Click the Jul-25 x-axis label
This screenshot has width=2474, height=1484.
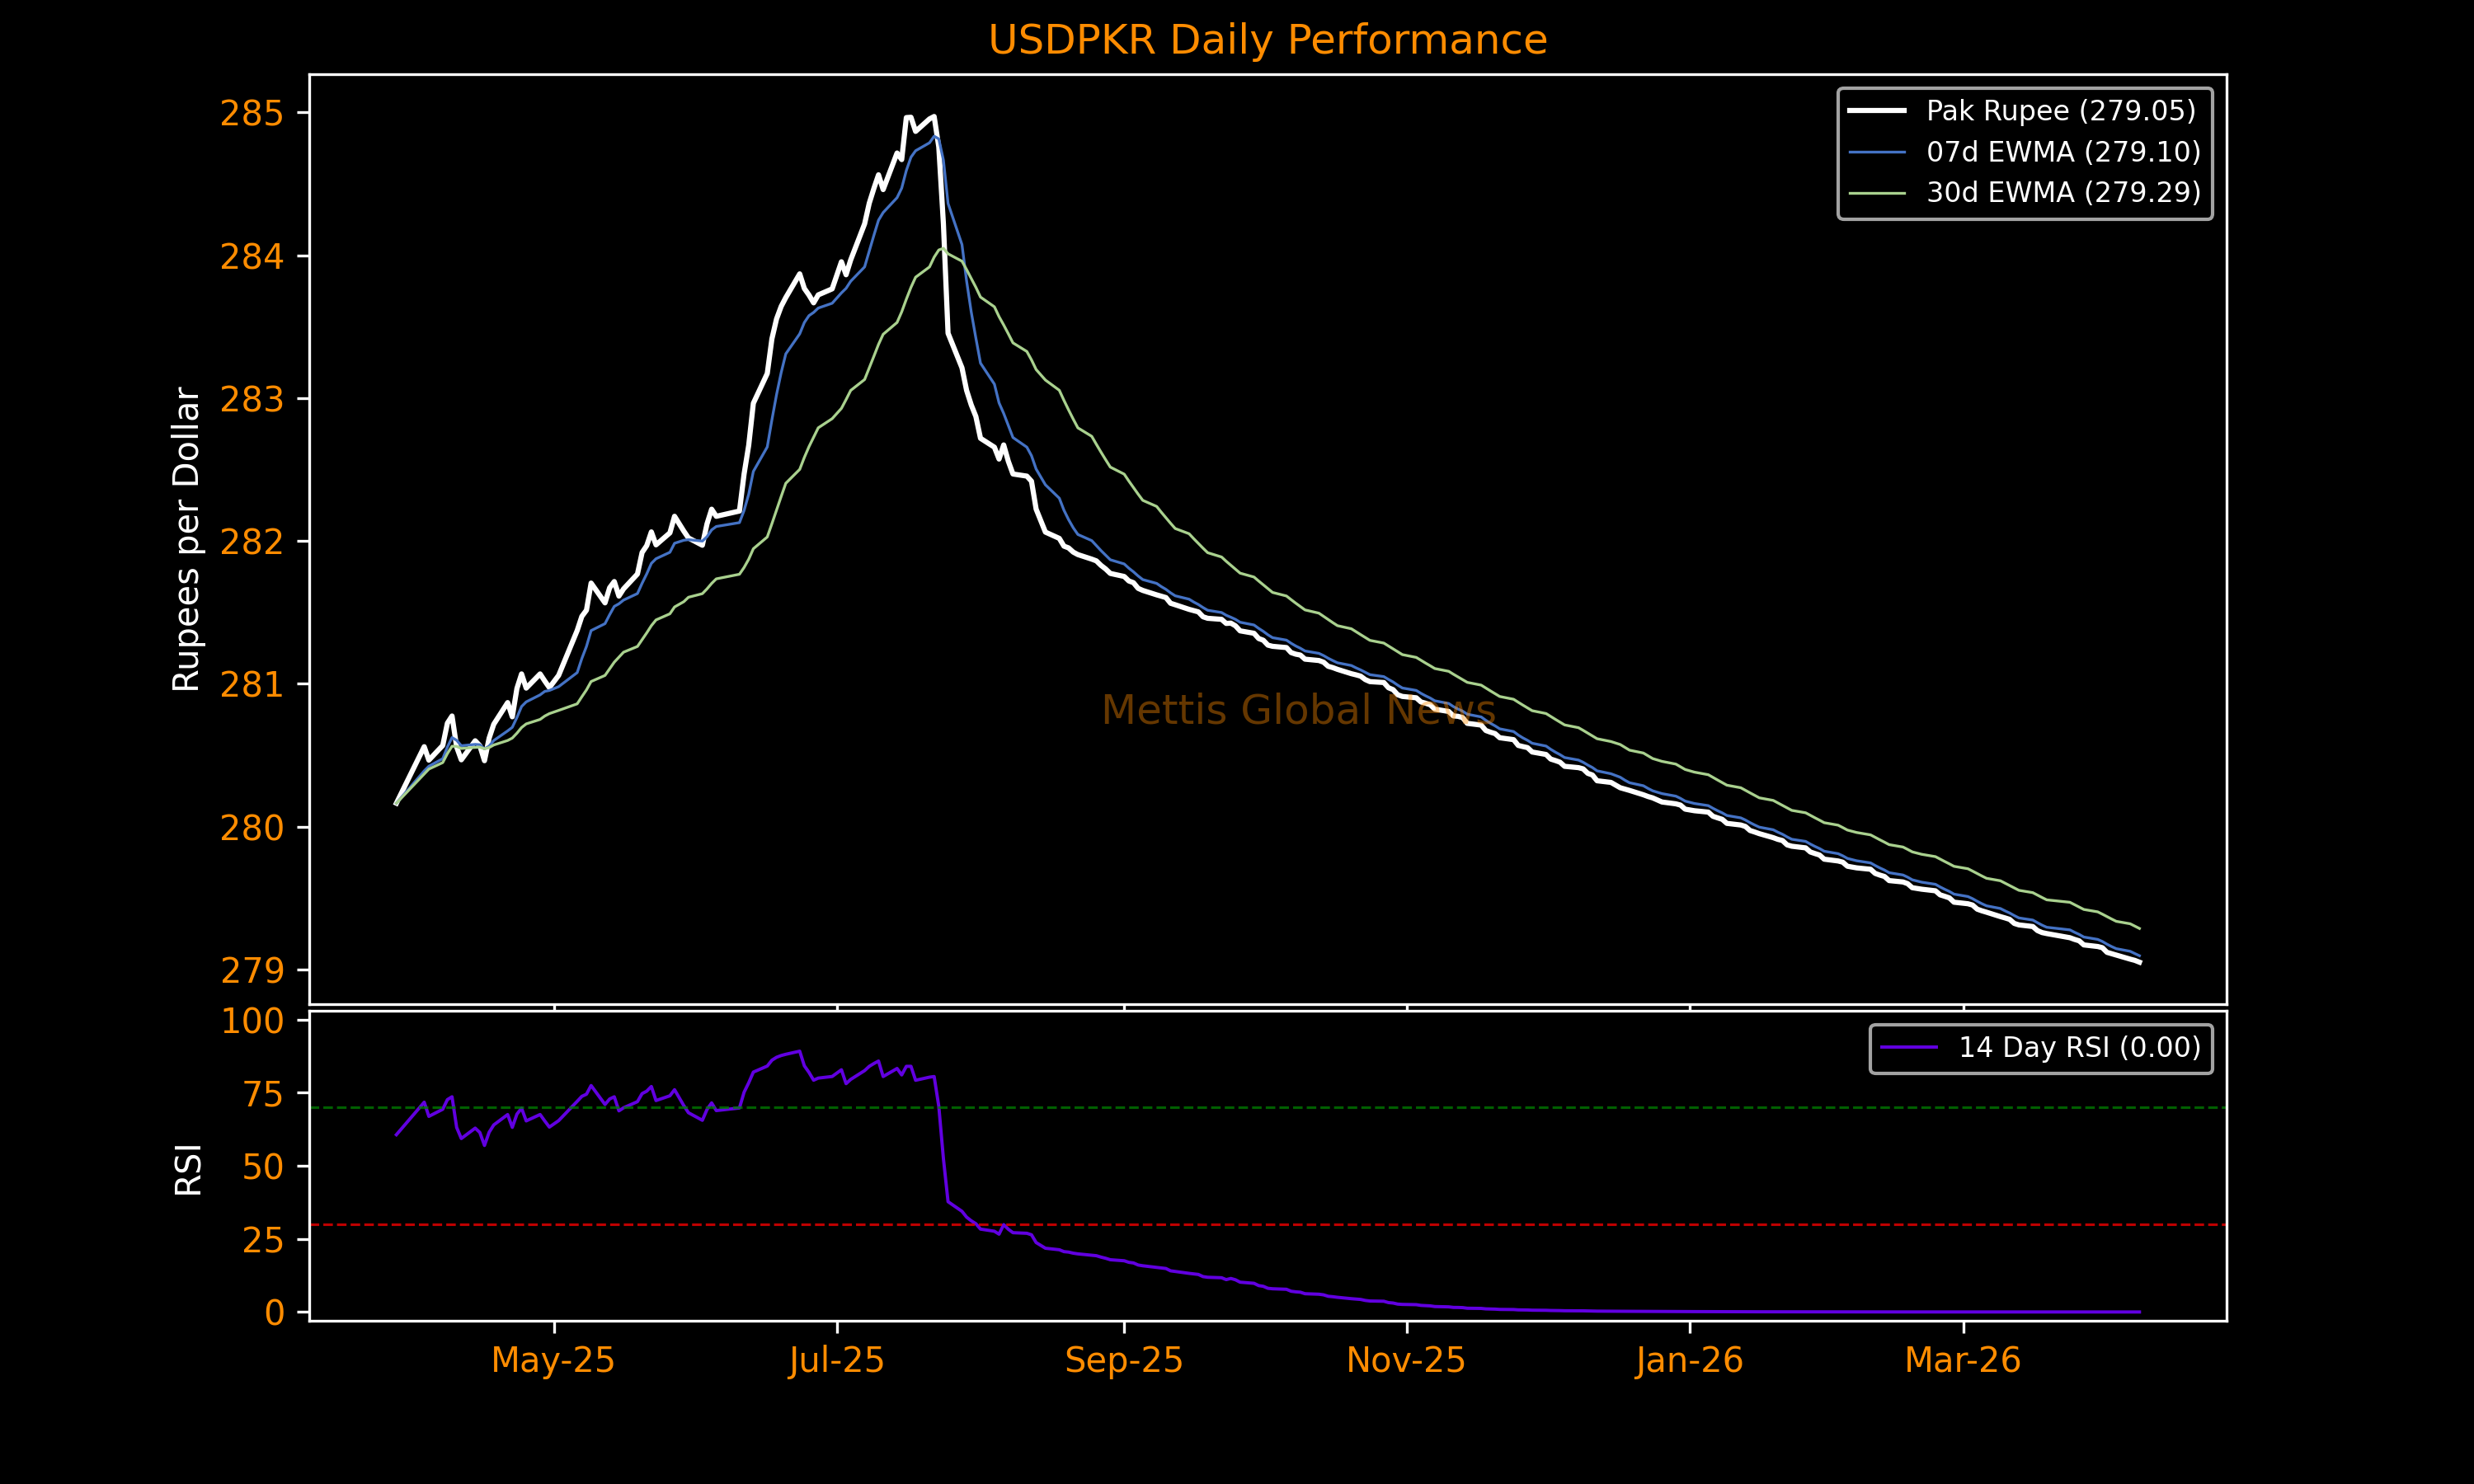(x=836, y=1361)
